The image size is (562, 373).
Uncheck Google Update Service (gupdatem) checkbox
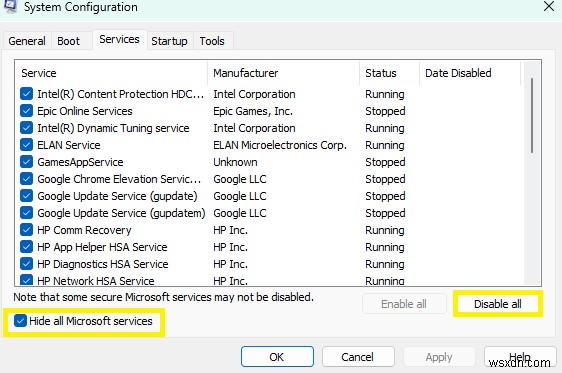[27, 213]
